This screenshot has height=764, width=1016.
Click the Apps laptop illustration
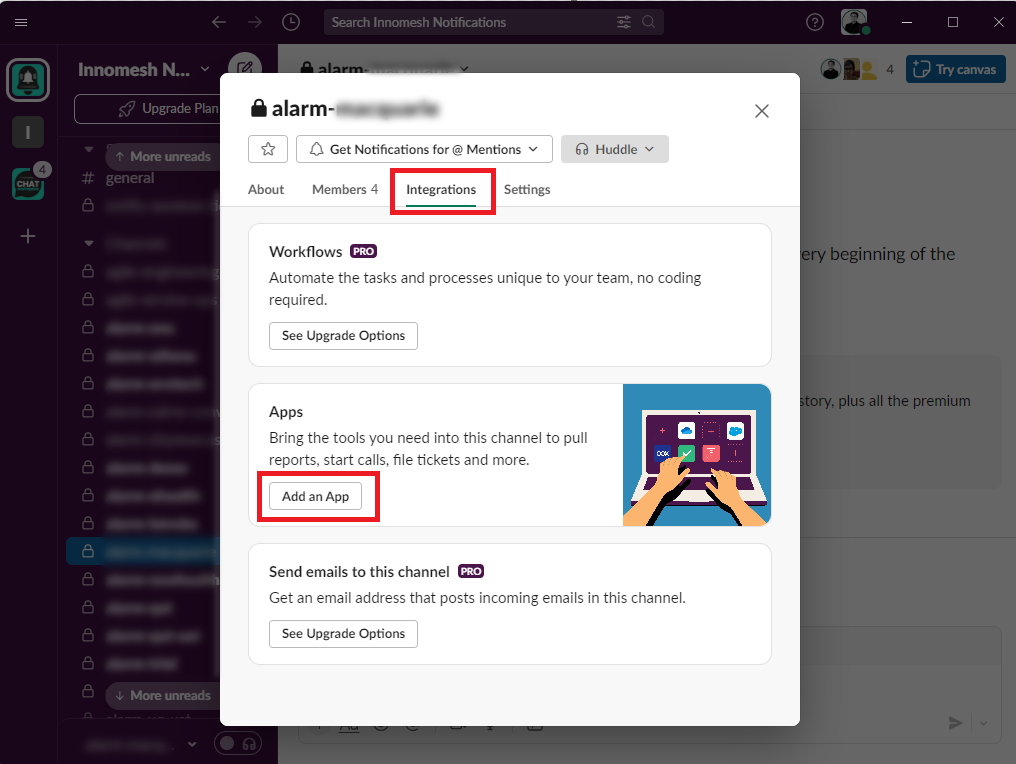click(697, 455)
